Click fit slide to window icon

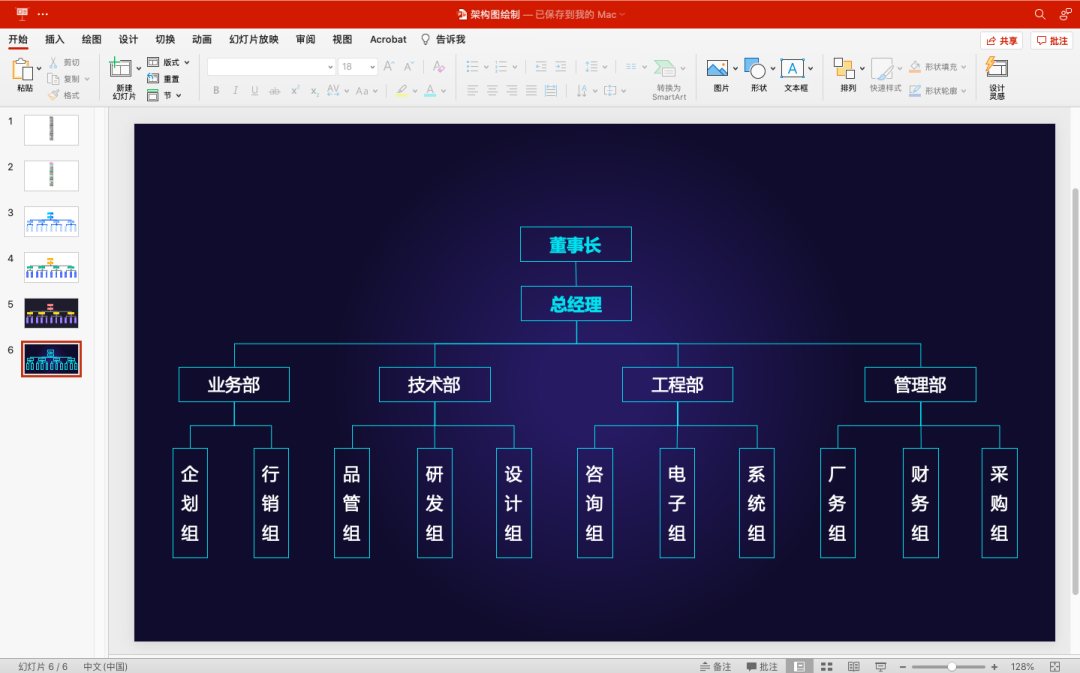pos(1055,666)
